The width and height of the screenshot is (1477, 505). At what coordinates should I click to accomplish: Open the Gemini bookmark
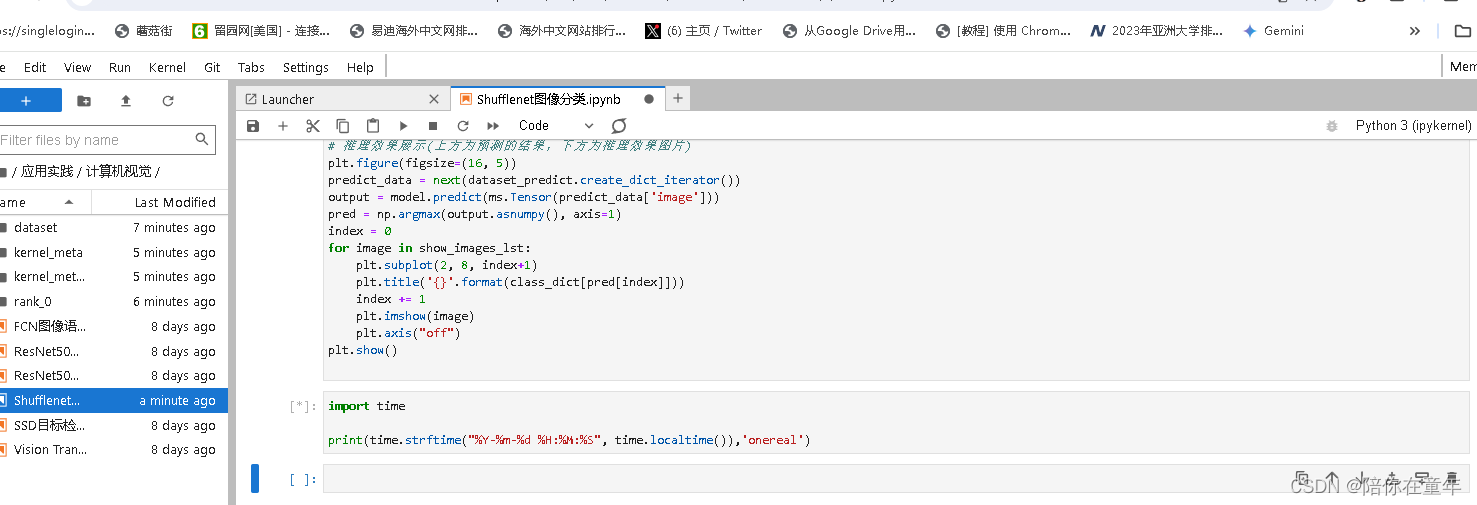pos(1274,31)
